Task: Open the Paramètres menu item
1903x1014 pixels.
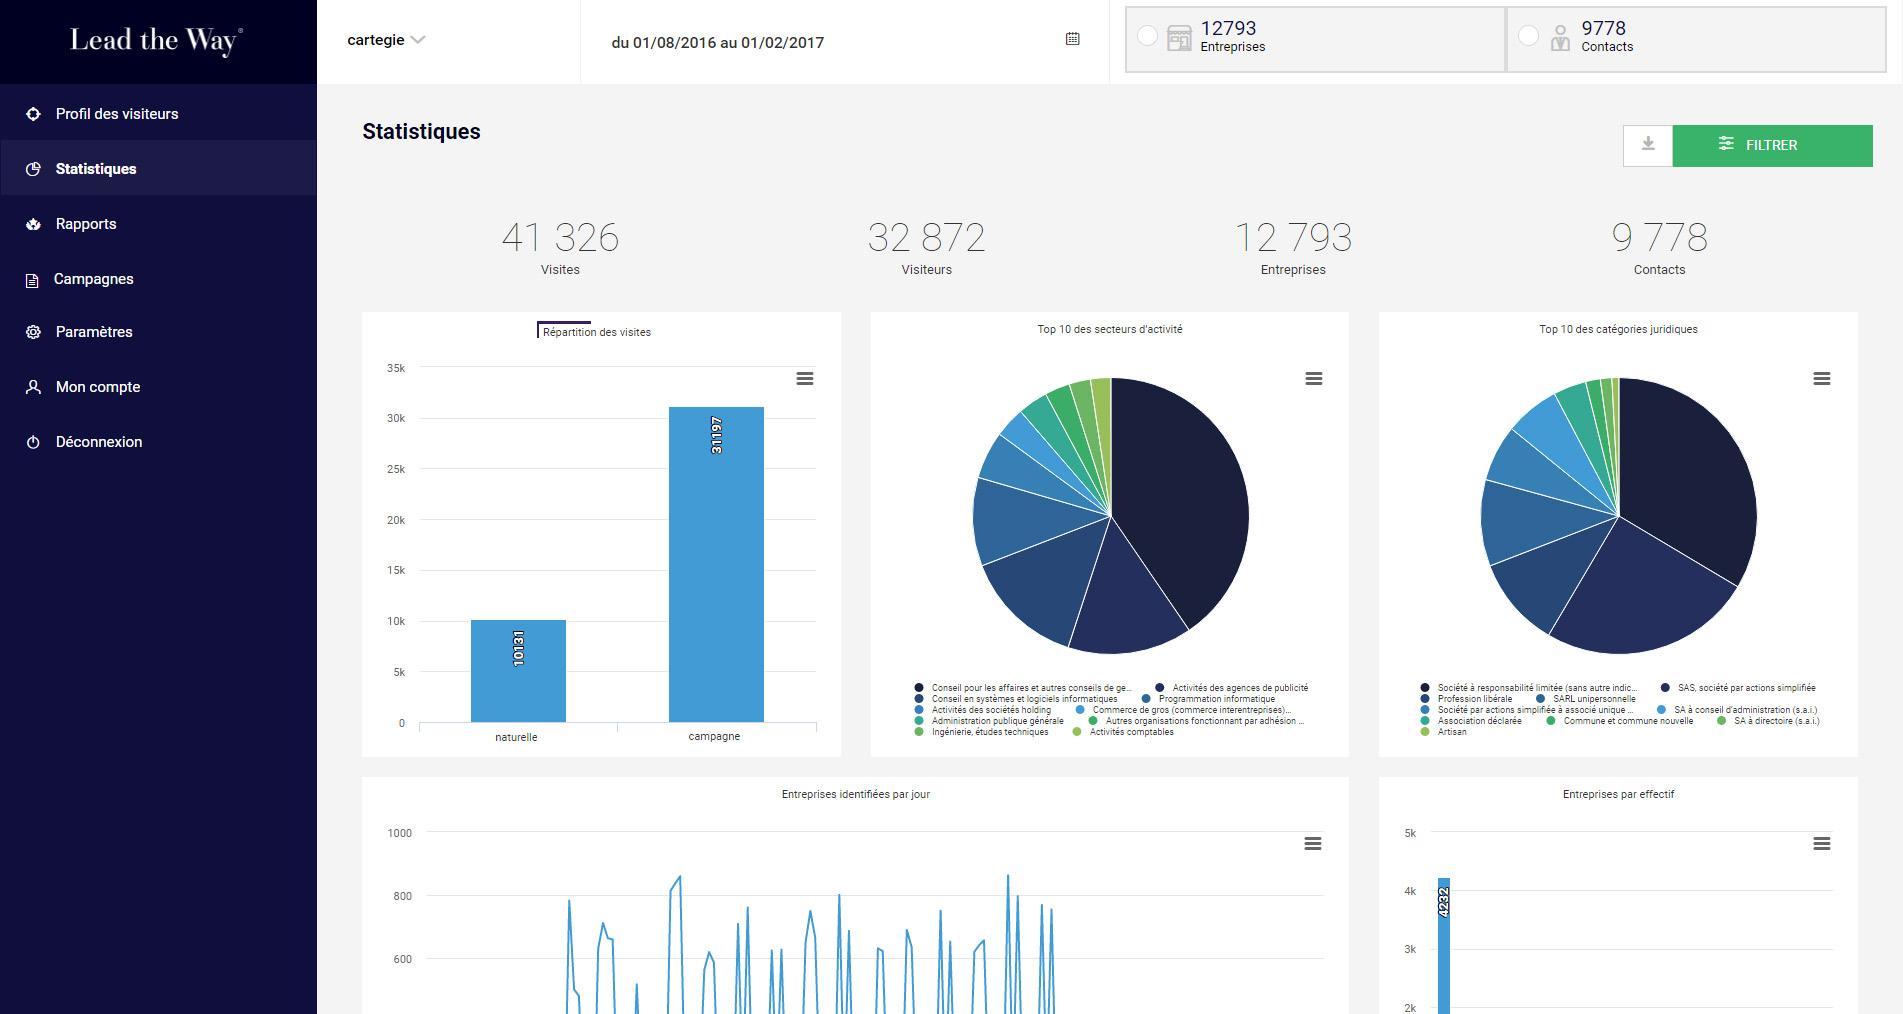Action: point(158,332)
